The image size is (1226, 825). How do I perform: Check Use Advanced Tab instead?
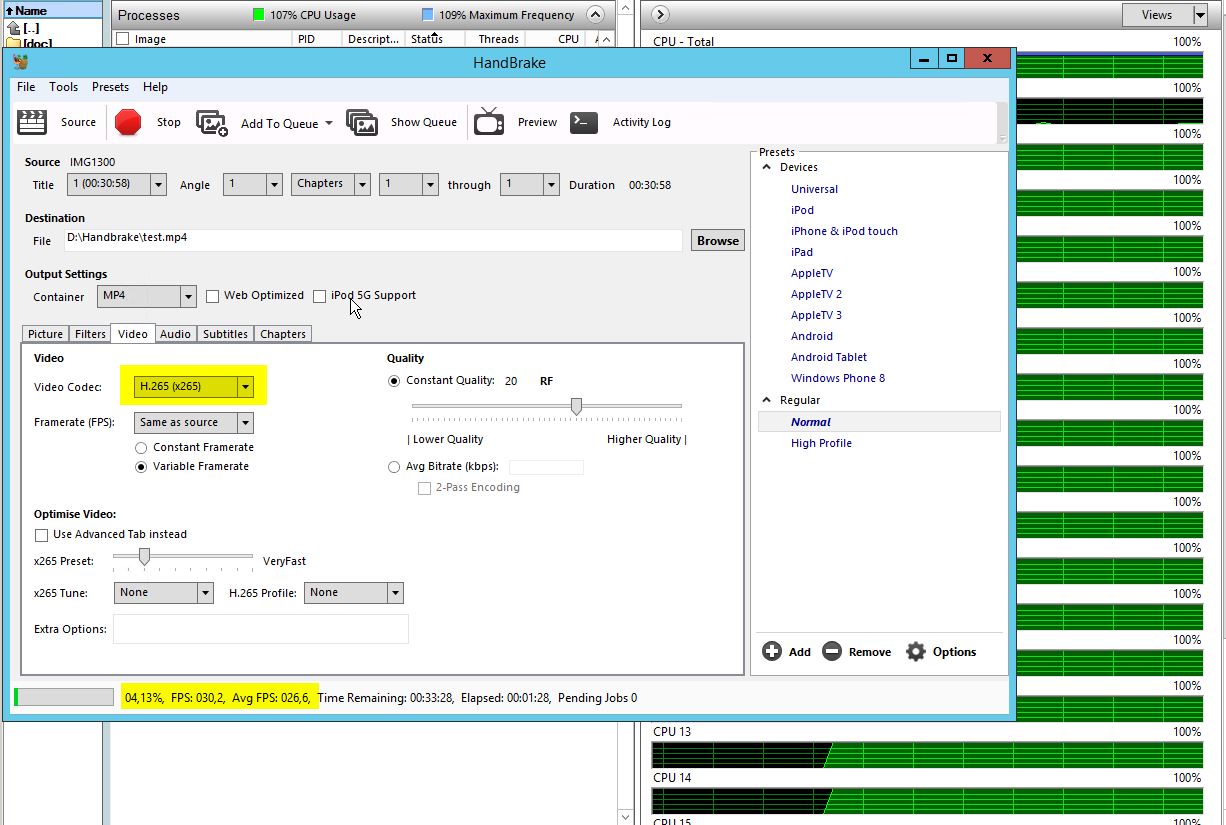coord(42,535)
